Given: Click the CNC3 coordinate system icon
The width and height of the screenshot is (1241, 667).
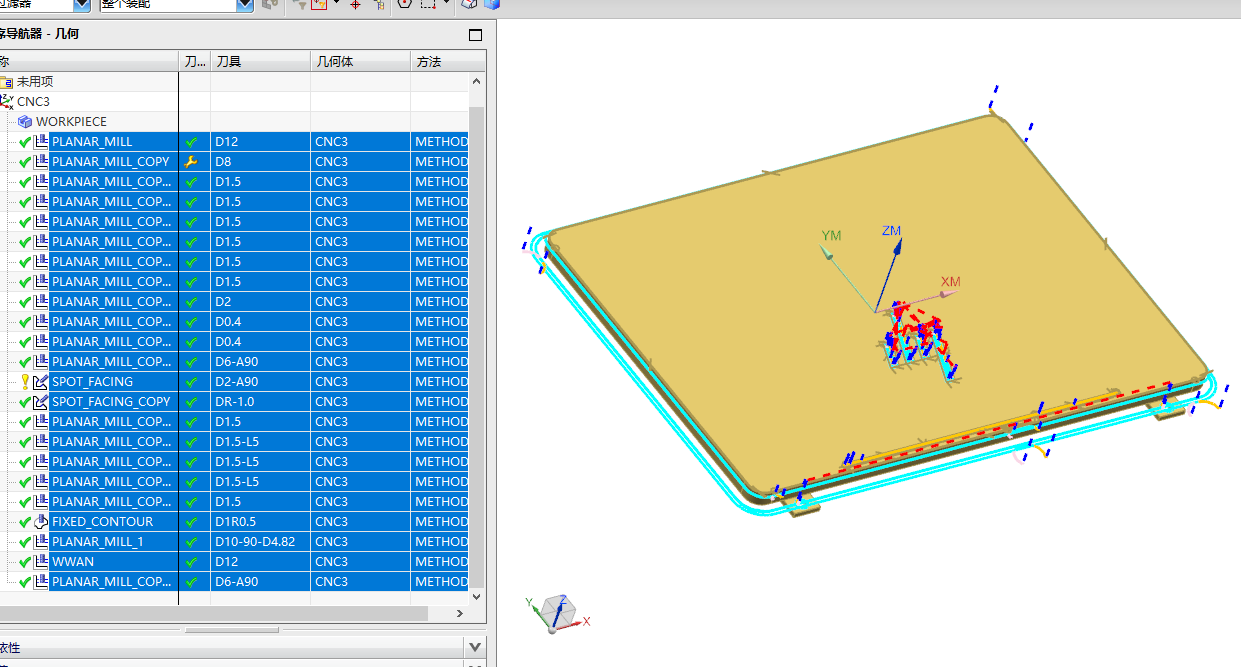Looking at the screenshot, I should pyautogui.click(x=7, y=102).
